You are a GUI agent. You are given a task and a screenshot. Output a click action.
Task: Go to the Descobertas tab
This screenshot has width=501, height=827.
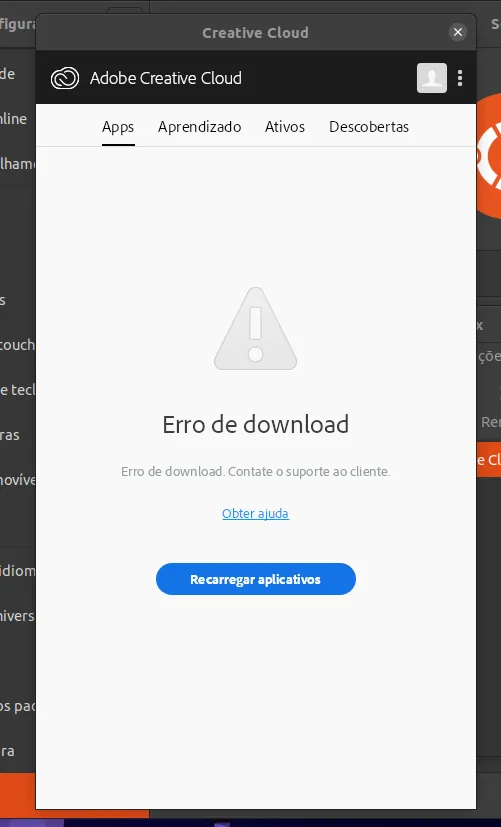tap(369, 127)
